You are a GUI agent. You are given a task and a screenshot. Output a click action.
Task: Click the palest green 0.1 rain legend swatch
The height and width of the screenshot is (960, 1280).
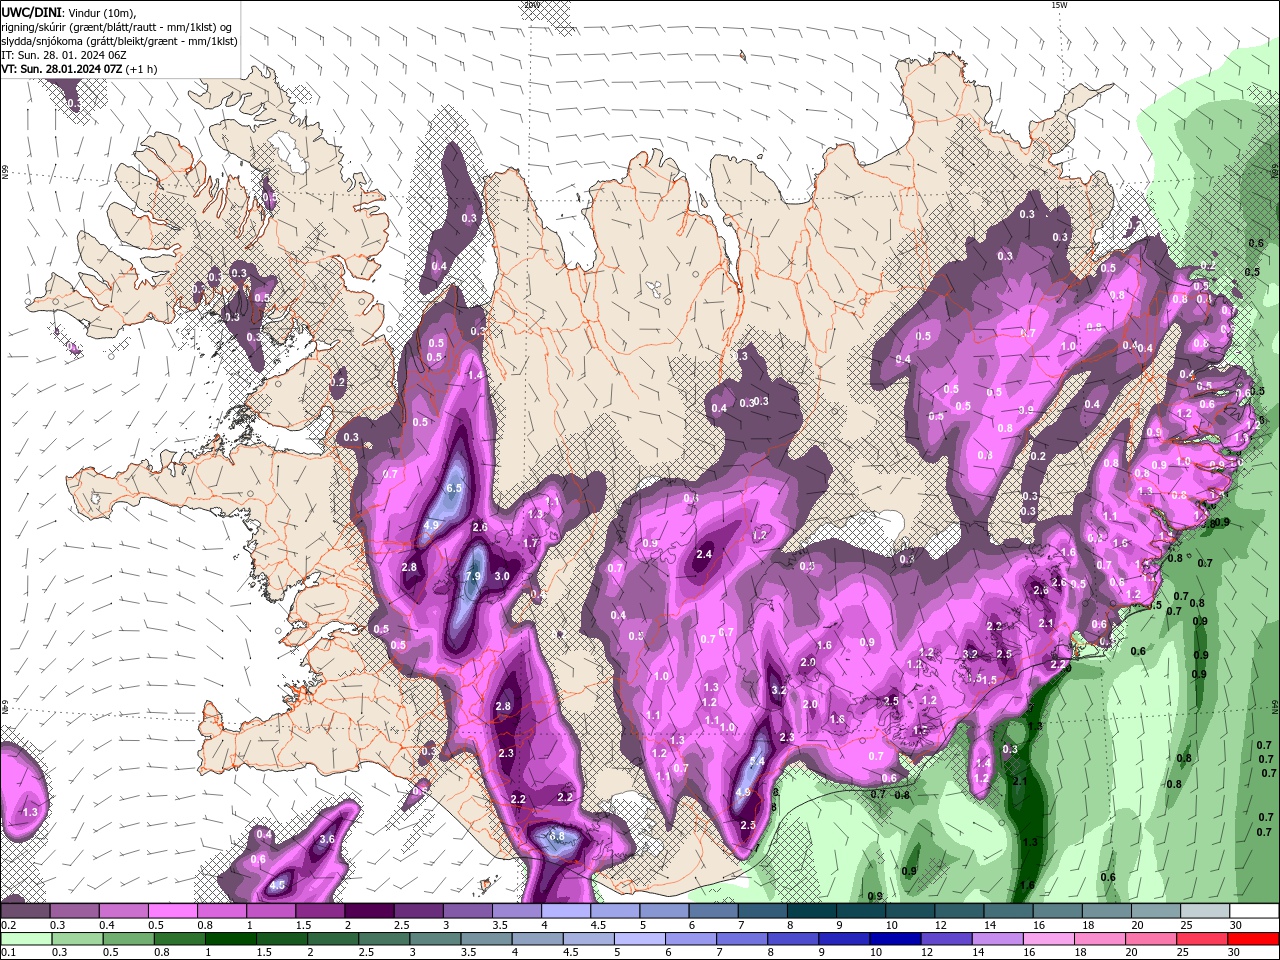(25, 939)
